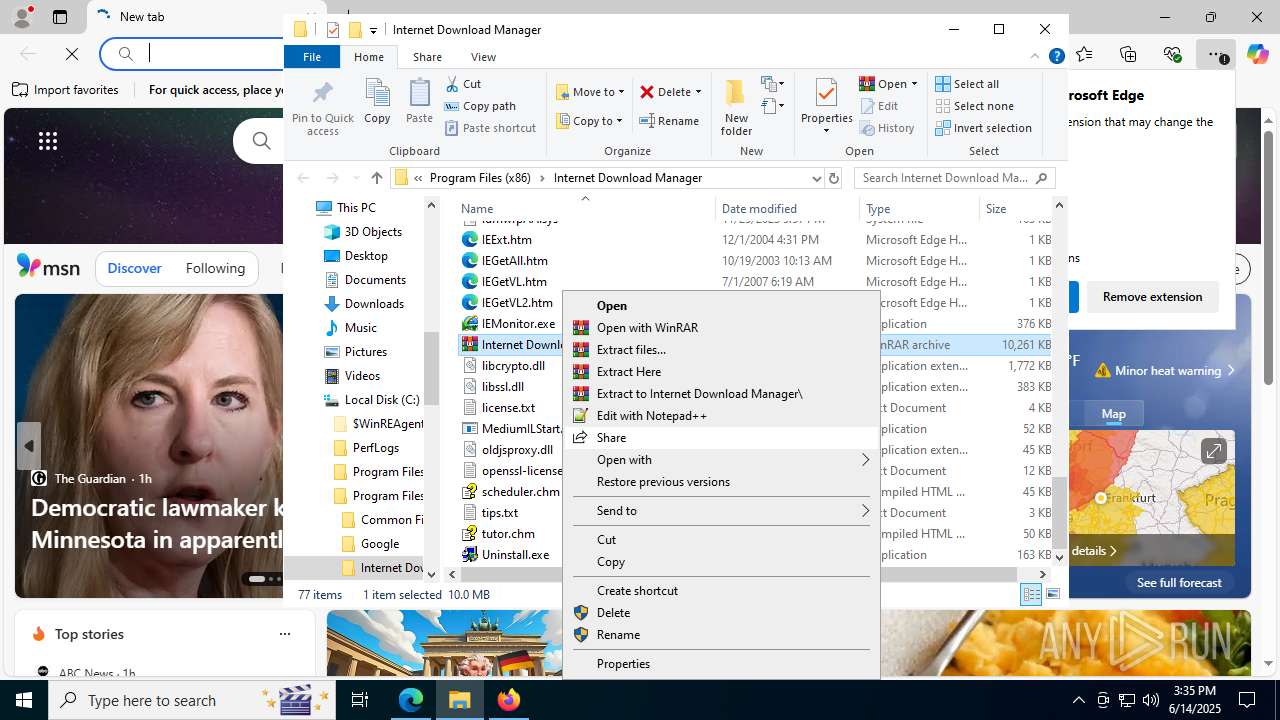Switch to the Share ribbon tab

[427, 57]
